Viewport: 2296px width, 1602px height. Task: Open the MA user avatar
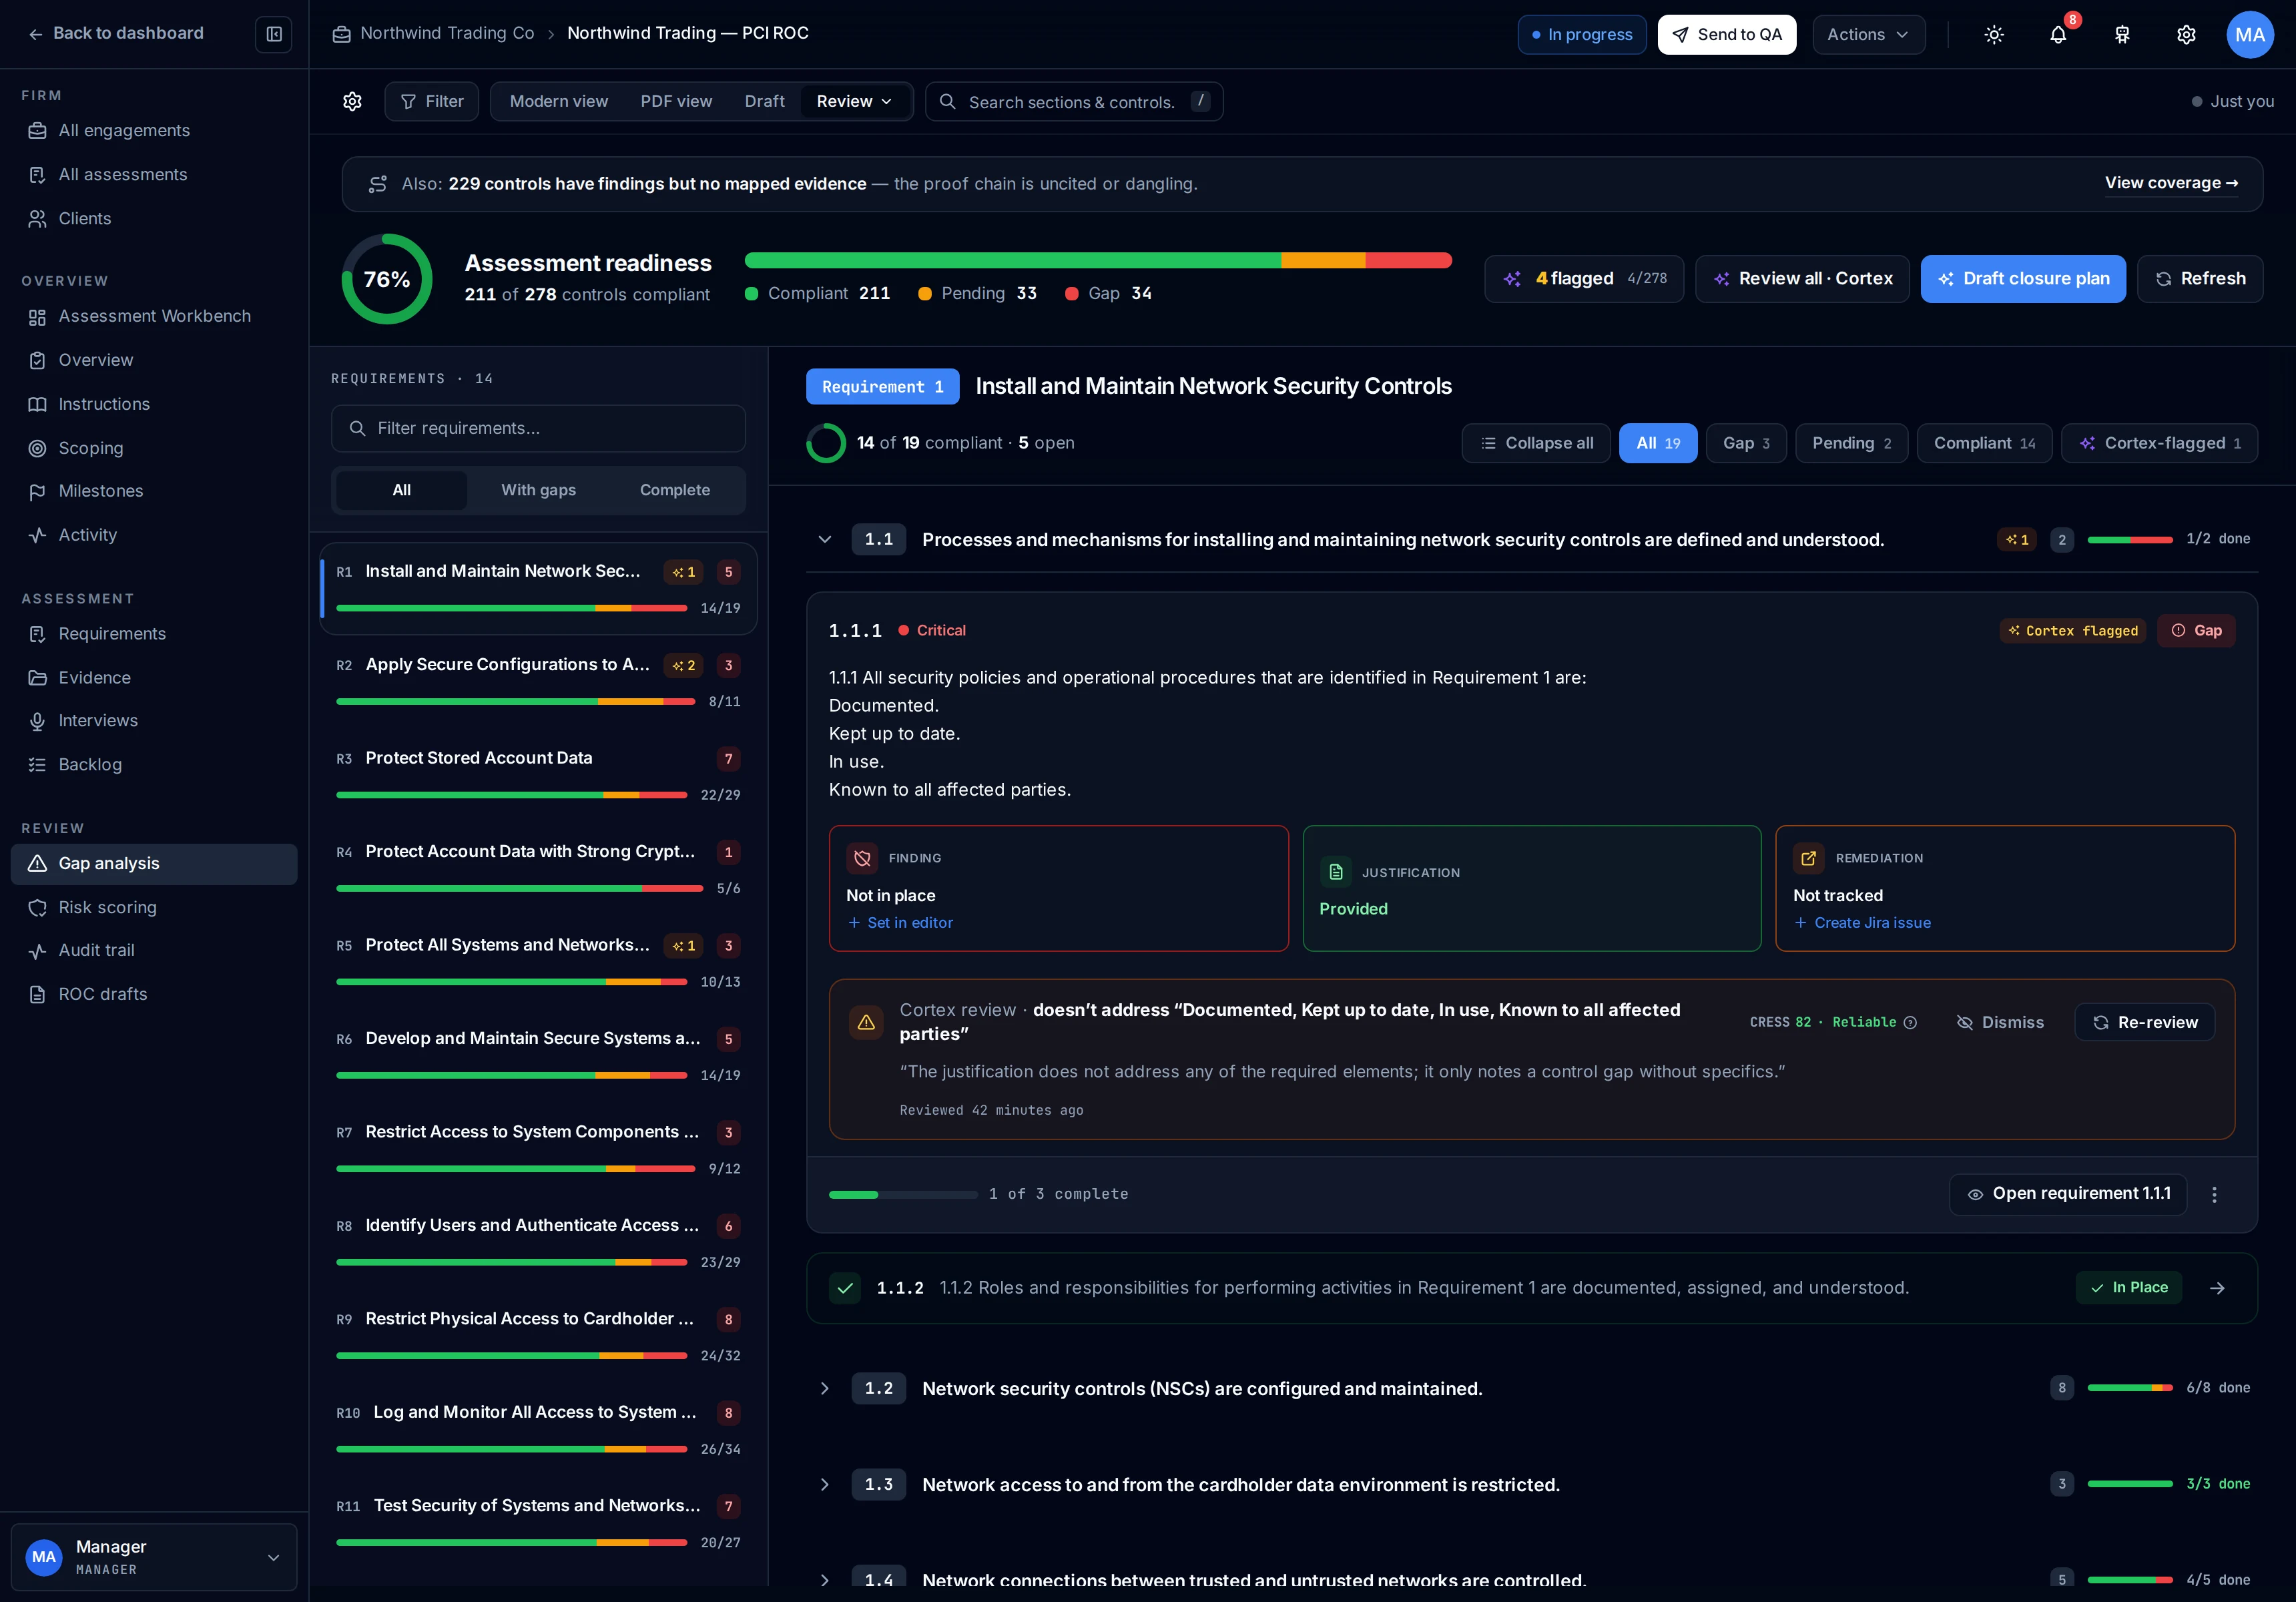[x=2250, y=35]
